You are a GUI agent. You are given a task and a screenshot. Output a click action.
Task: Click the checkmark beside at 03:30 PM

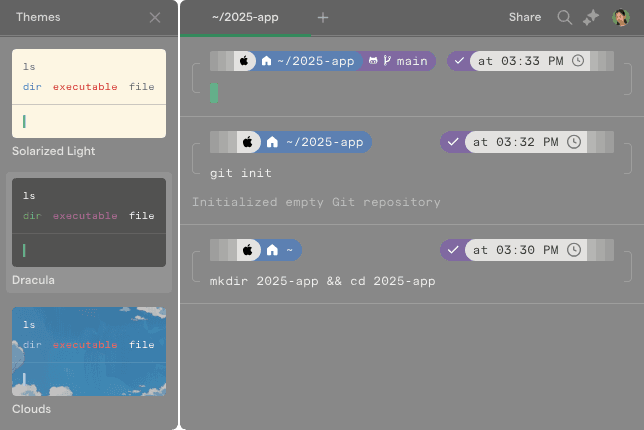pos(453,250)
